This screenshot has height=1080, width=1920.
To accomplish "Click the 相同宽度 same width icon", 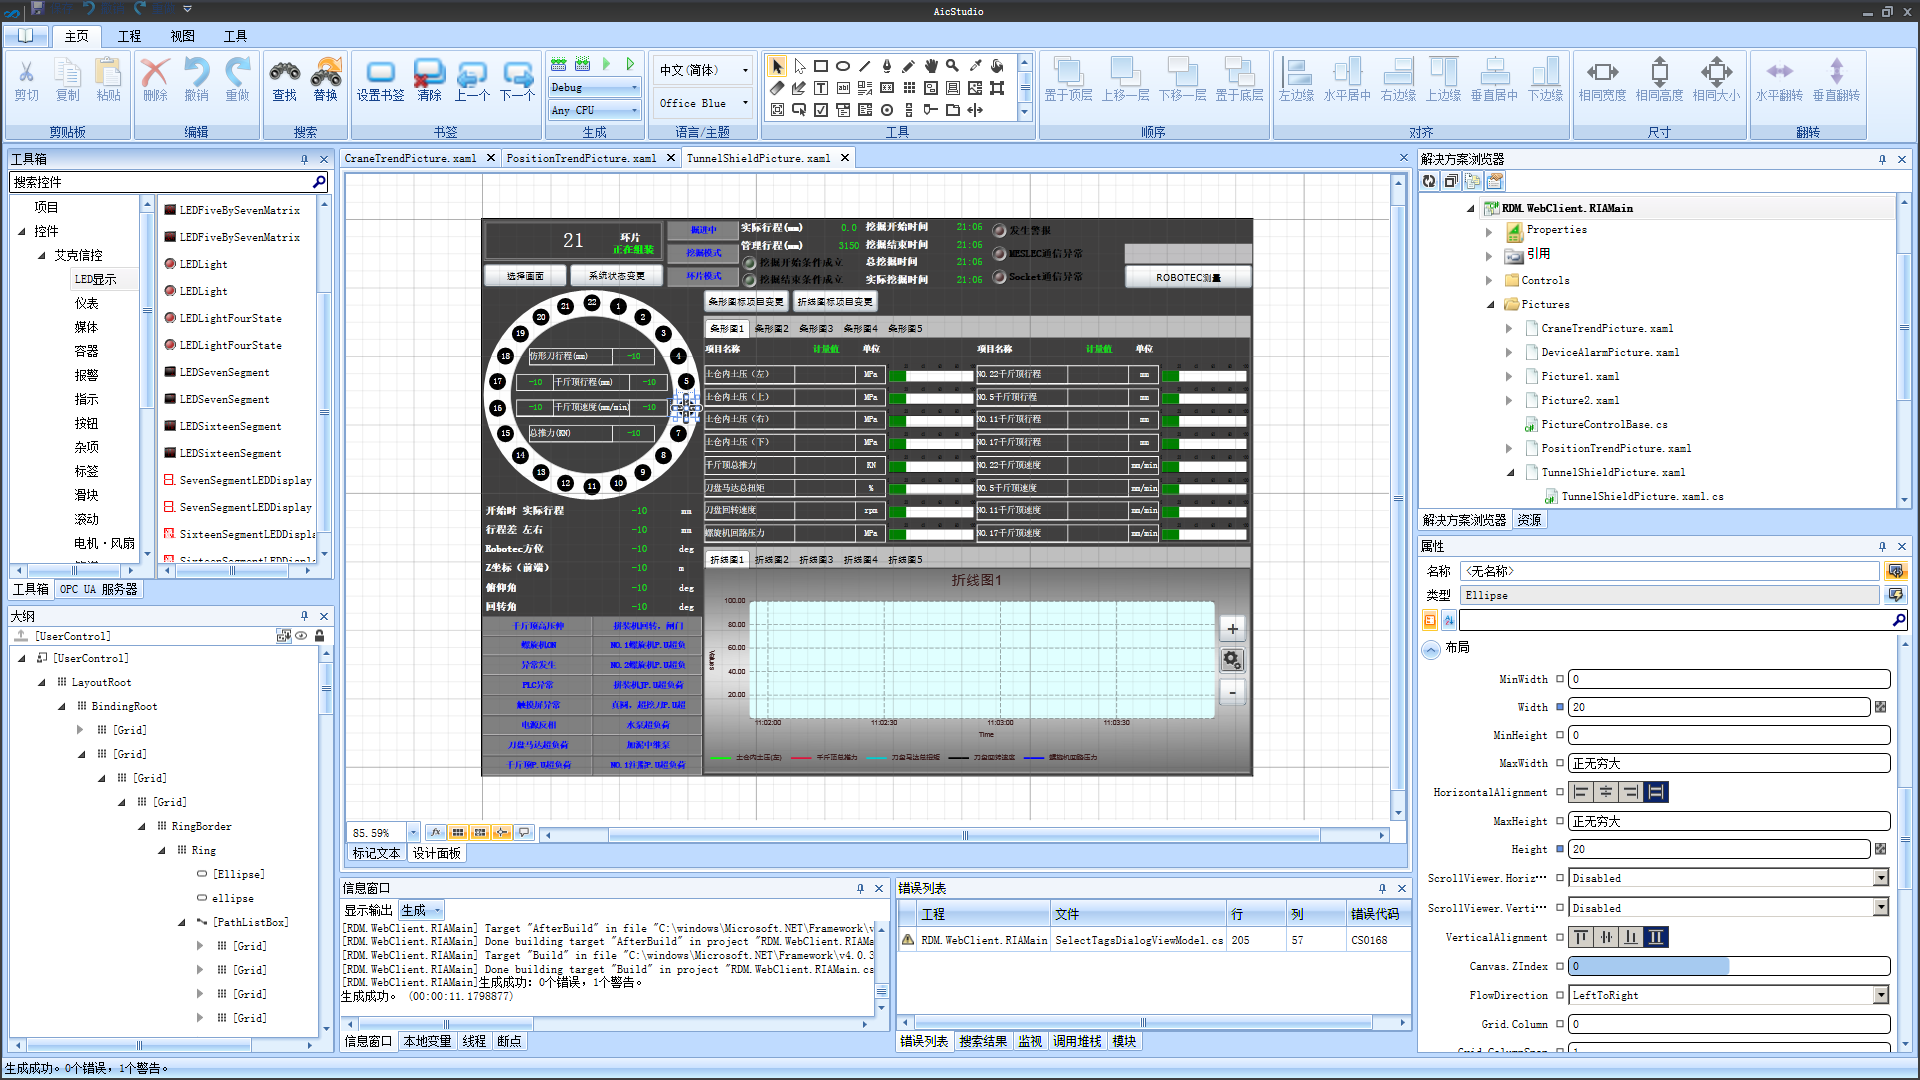I will tap(1602, 72).
